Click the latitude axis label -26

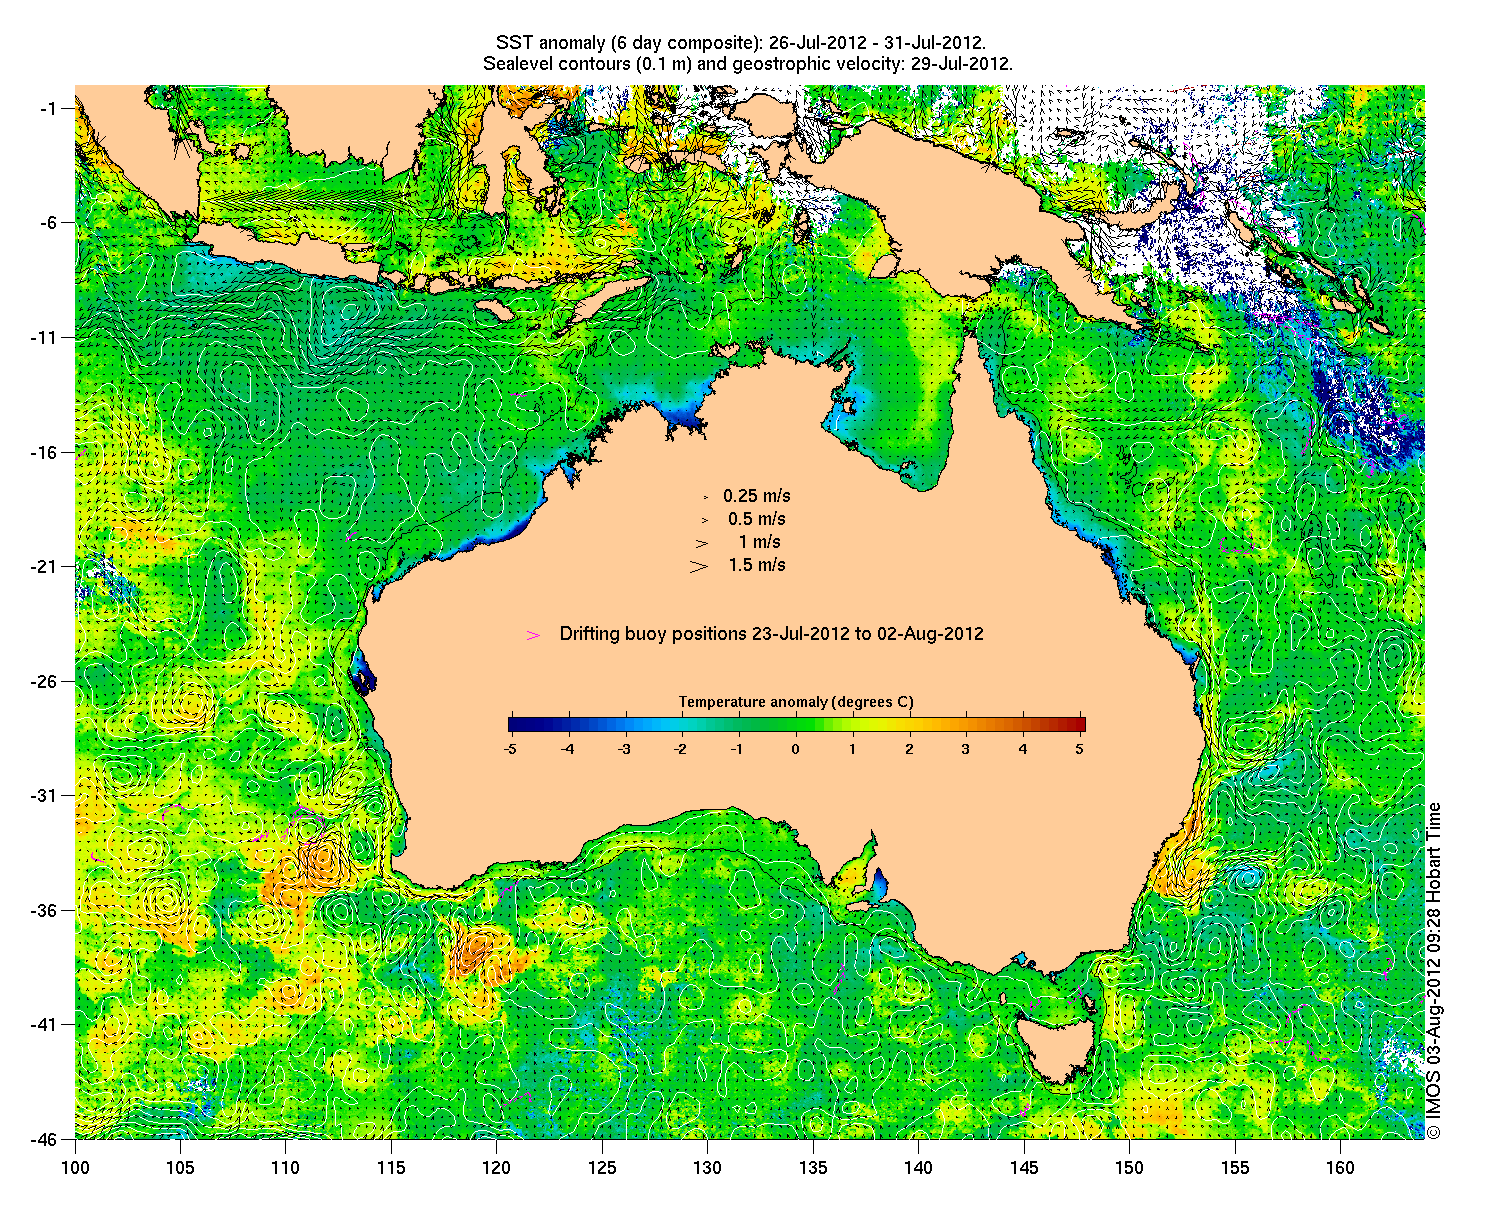[x=45, y=681]
